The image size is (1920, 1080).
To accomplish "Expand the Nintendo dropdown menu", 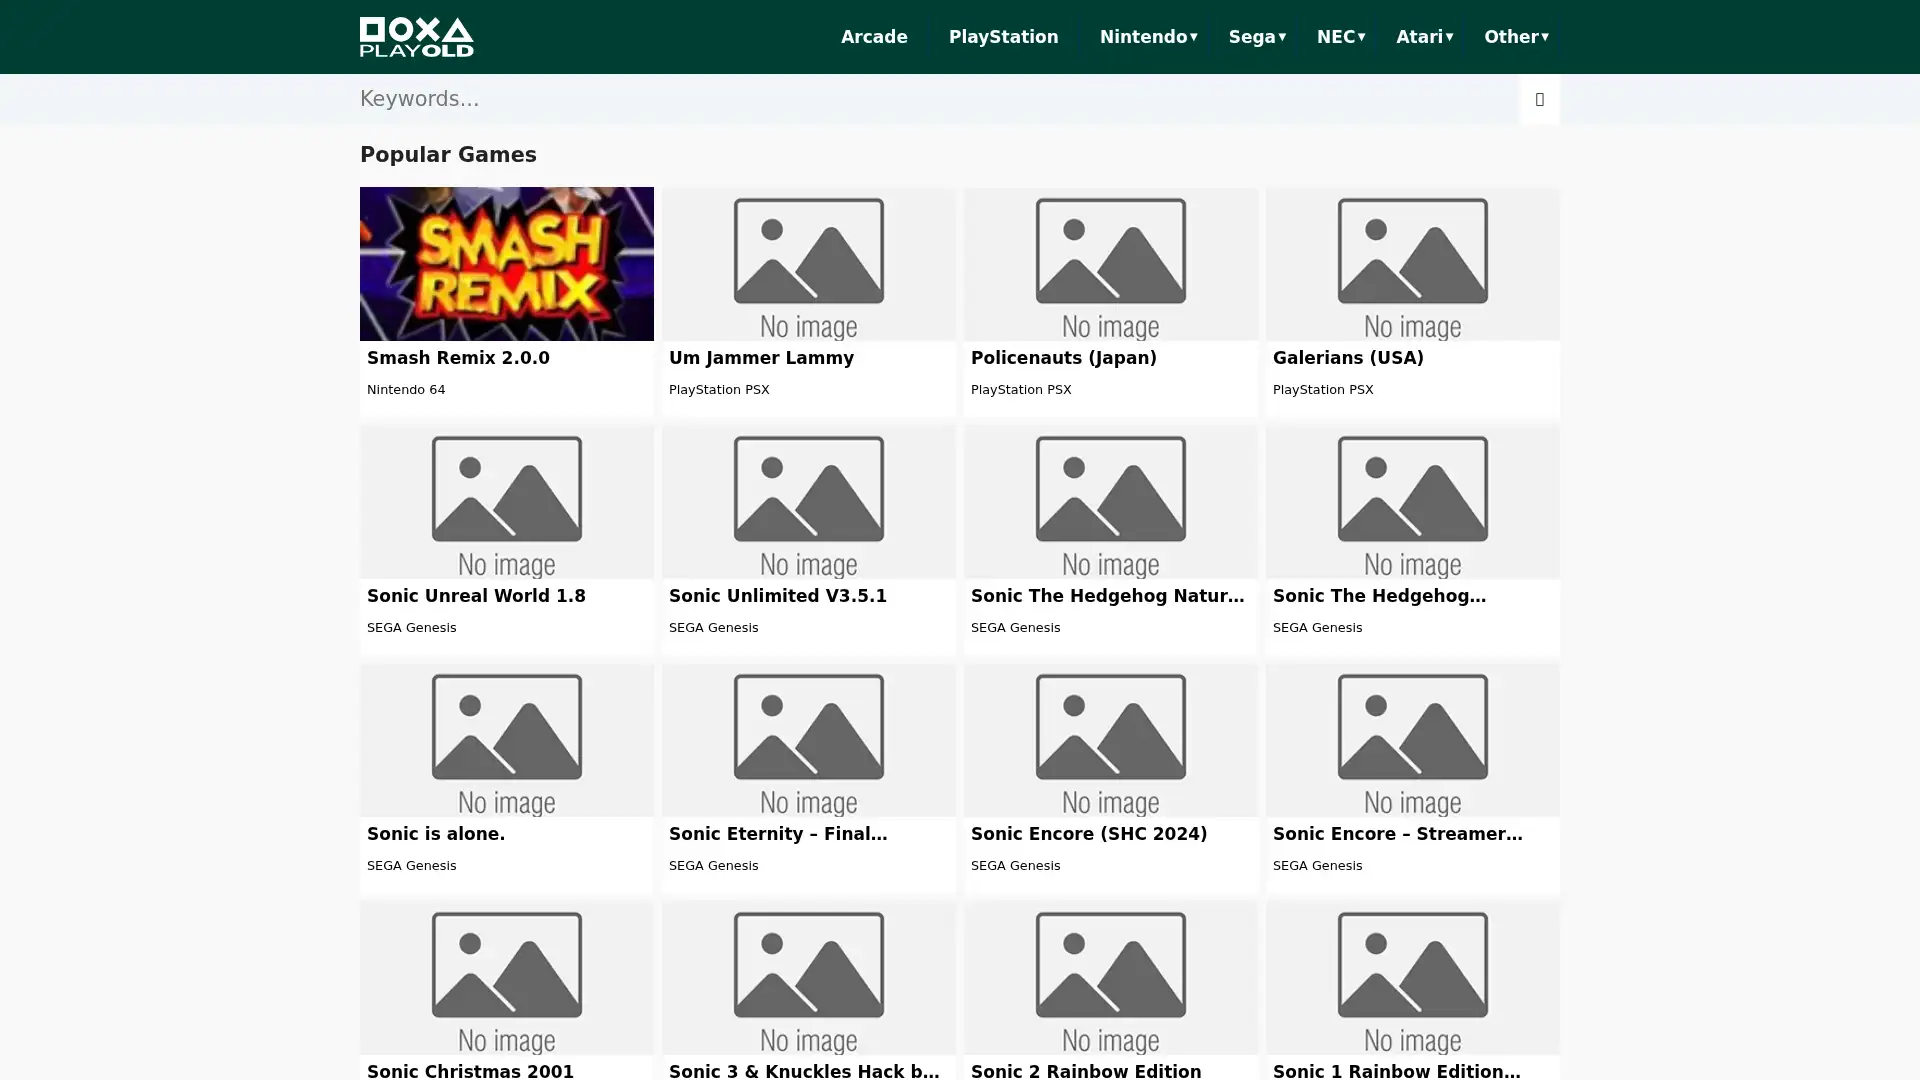I will [1147, 37].
